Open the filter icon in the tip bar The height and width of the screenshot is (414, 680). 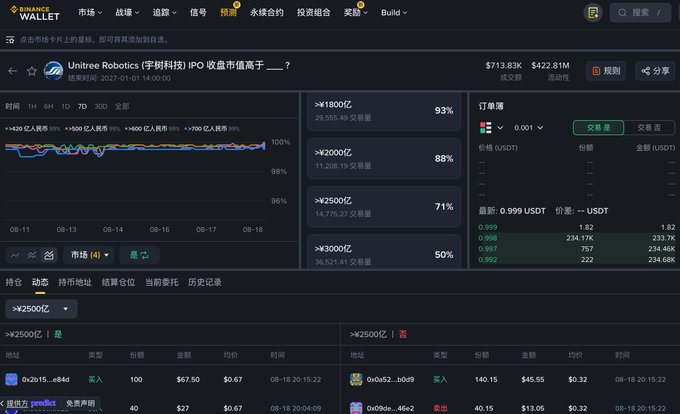pyautogui.click(x=10, y=40)
